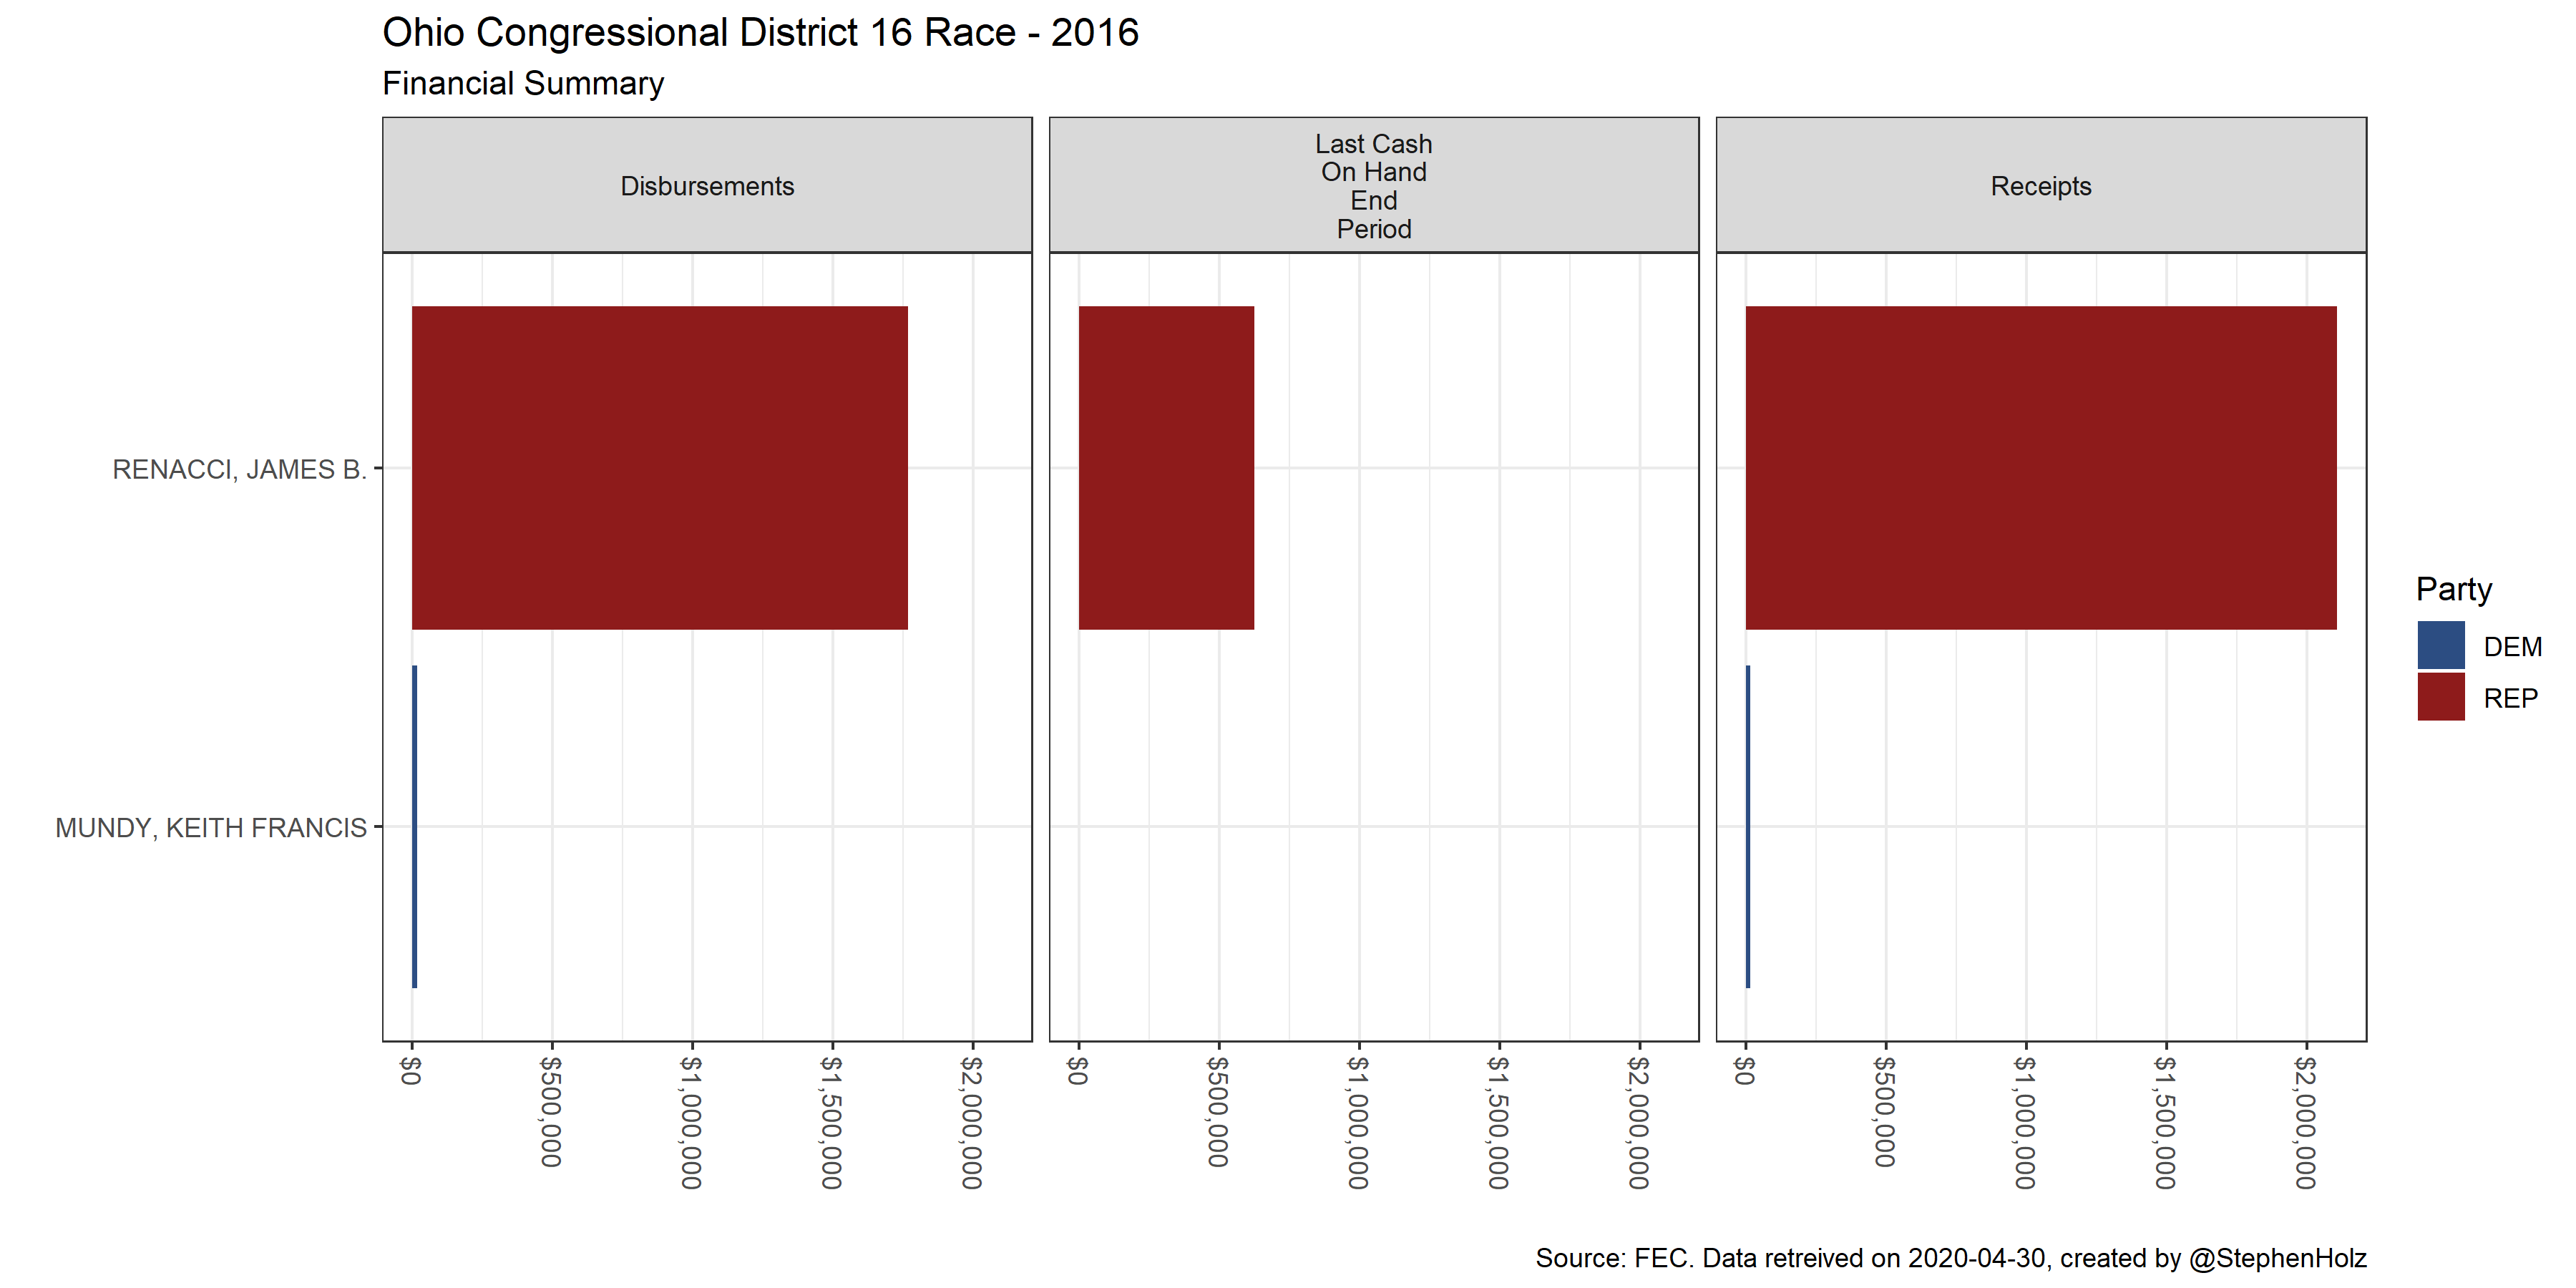Image resolution: width=2576 pixels, height=1288 pixels.
Task: Click the RENACCI, JAMES B. axis label
Action: (239, 469)
